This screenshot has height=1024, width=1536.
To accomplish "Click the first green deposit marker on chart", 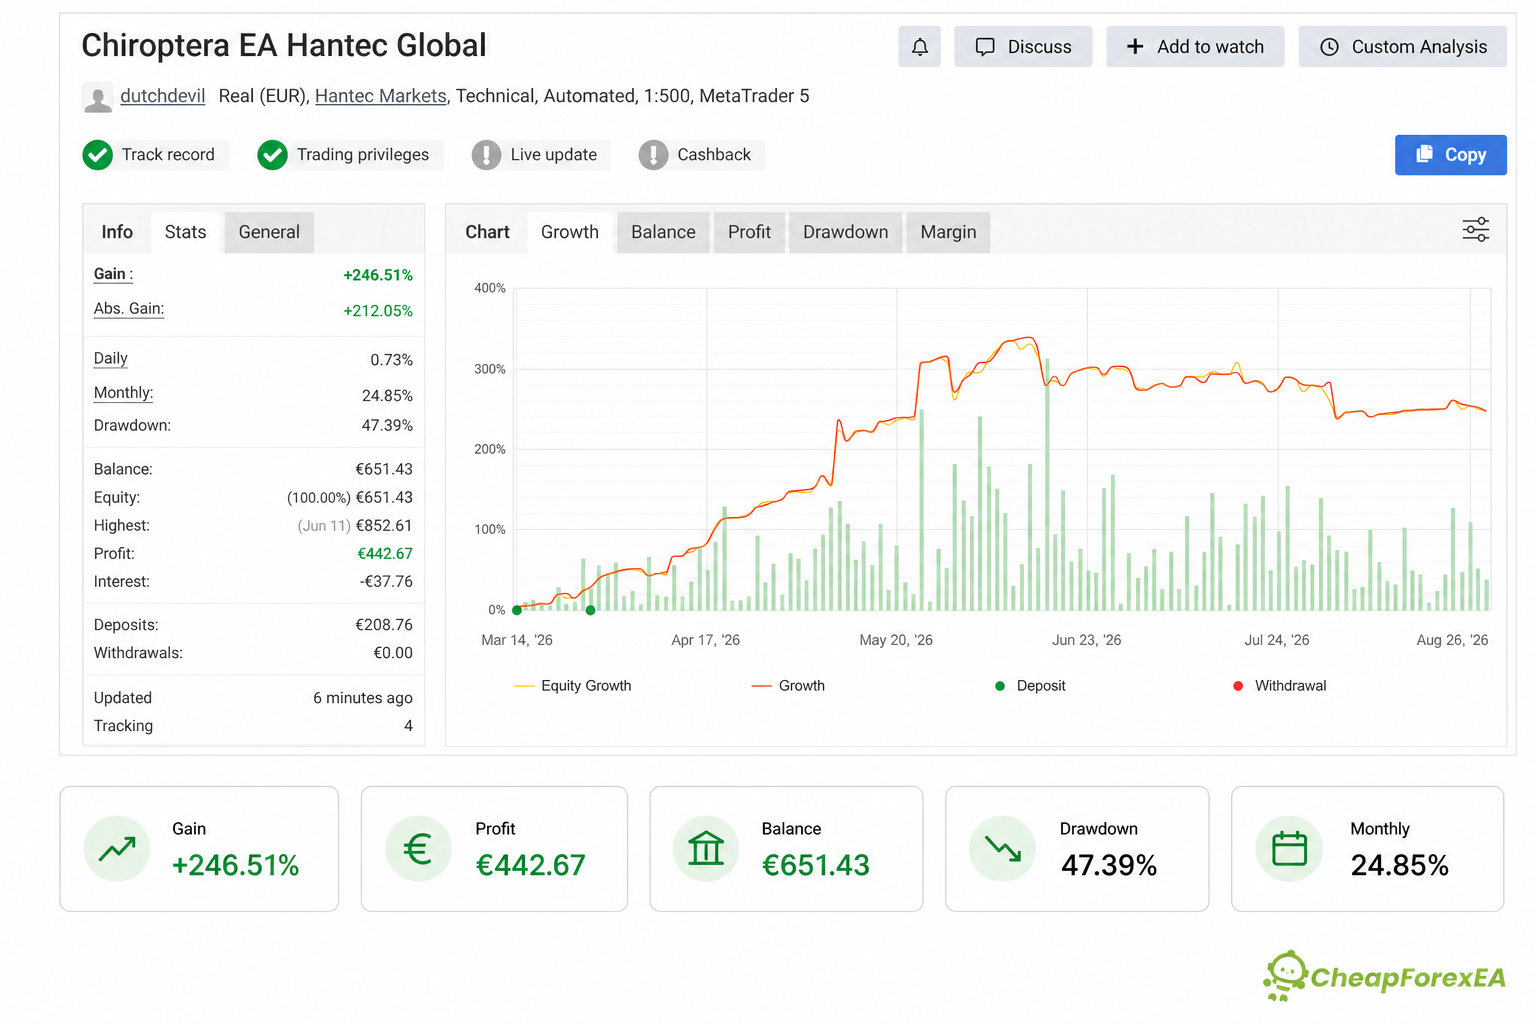I will click(x=517, y=610).
